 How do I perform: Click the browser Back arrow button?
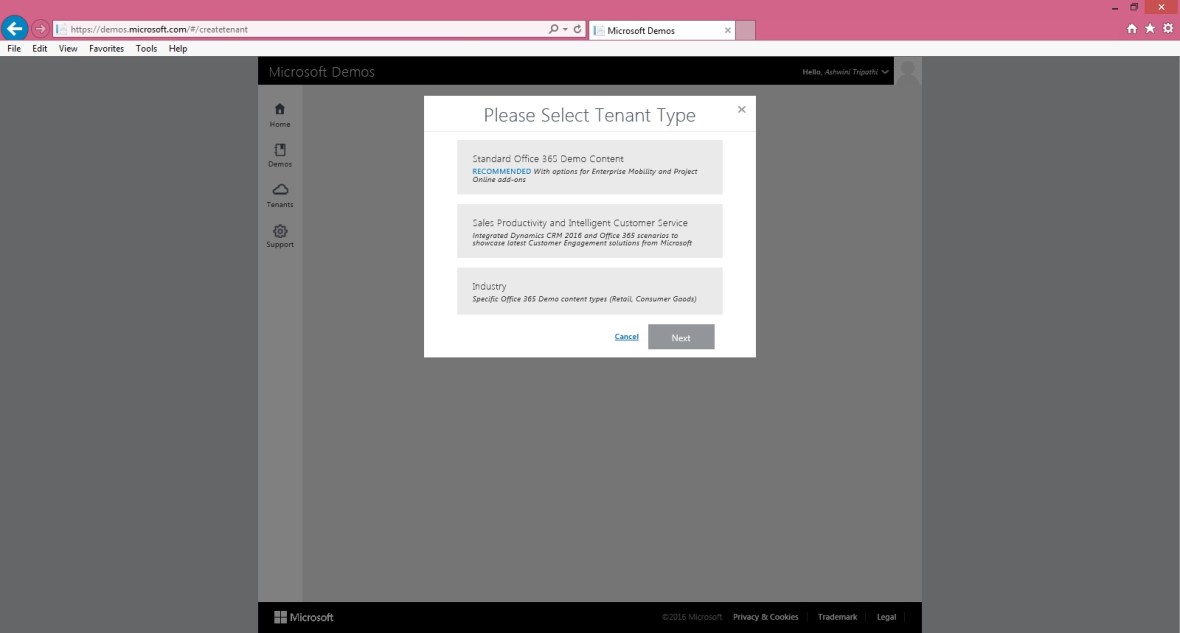15,29
